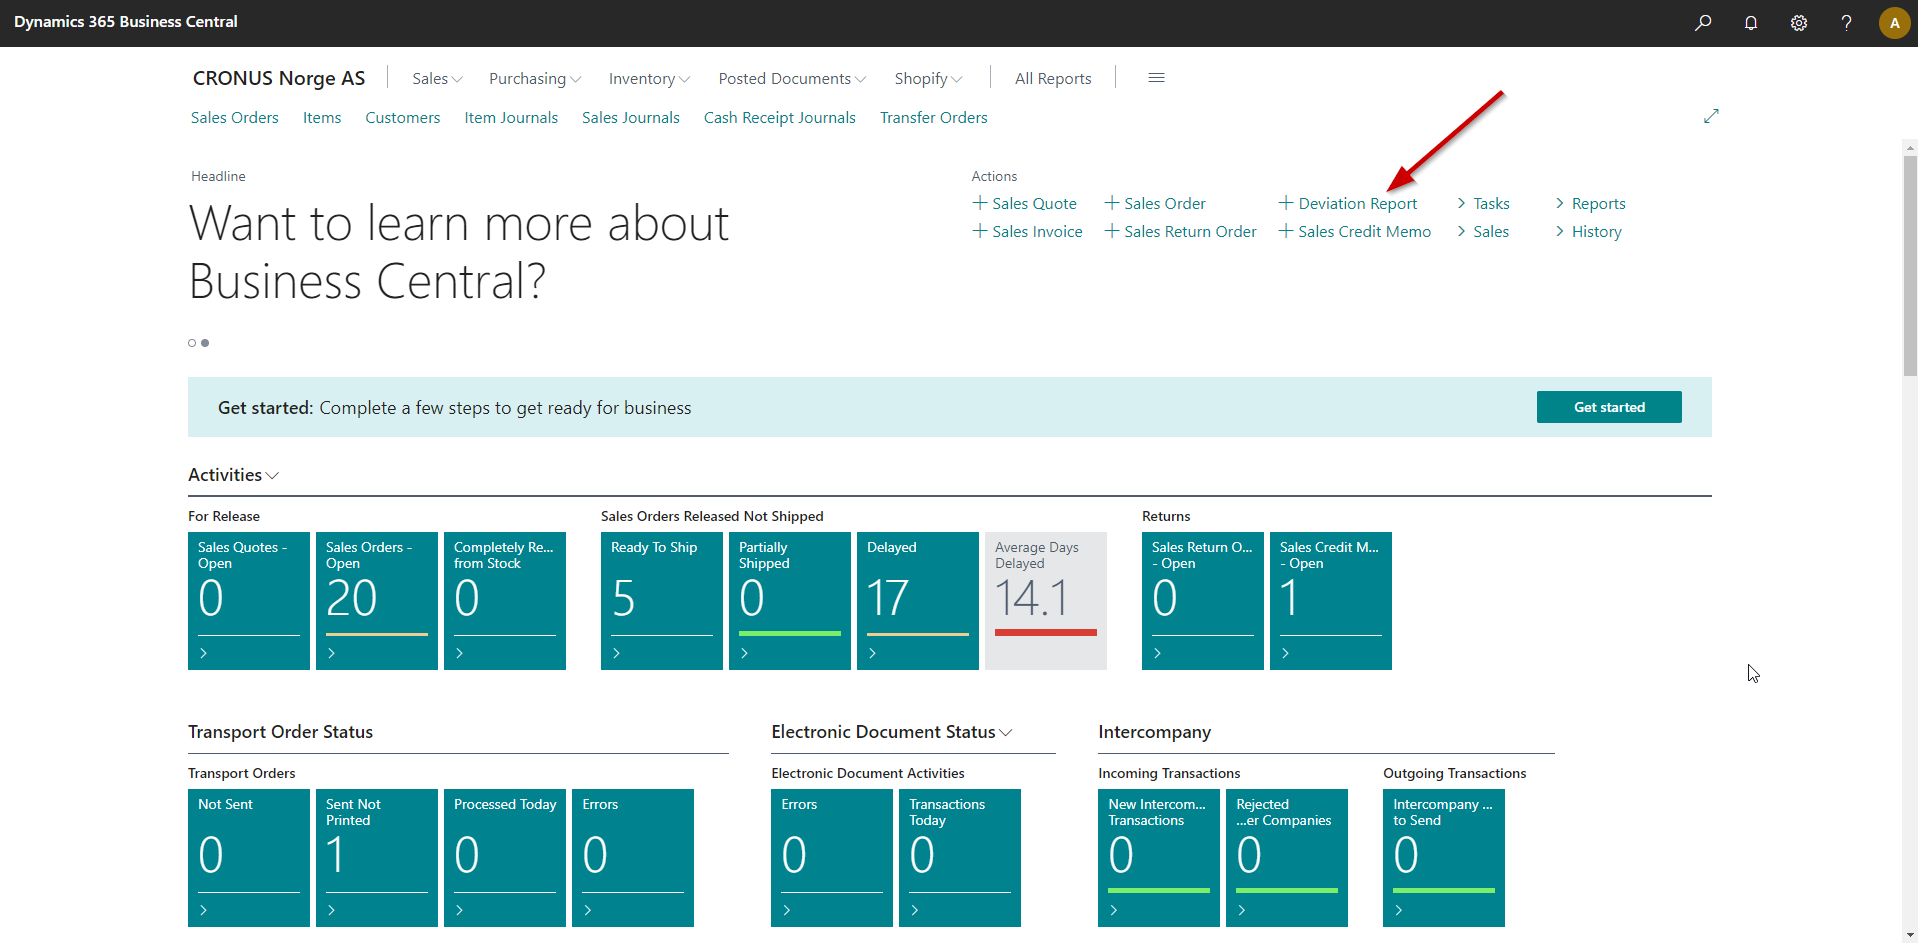The height and width of the screenshot is (943, 1918).
Task: Create a new Deviation Report action
Action: coord(1348,203)
